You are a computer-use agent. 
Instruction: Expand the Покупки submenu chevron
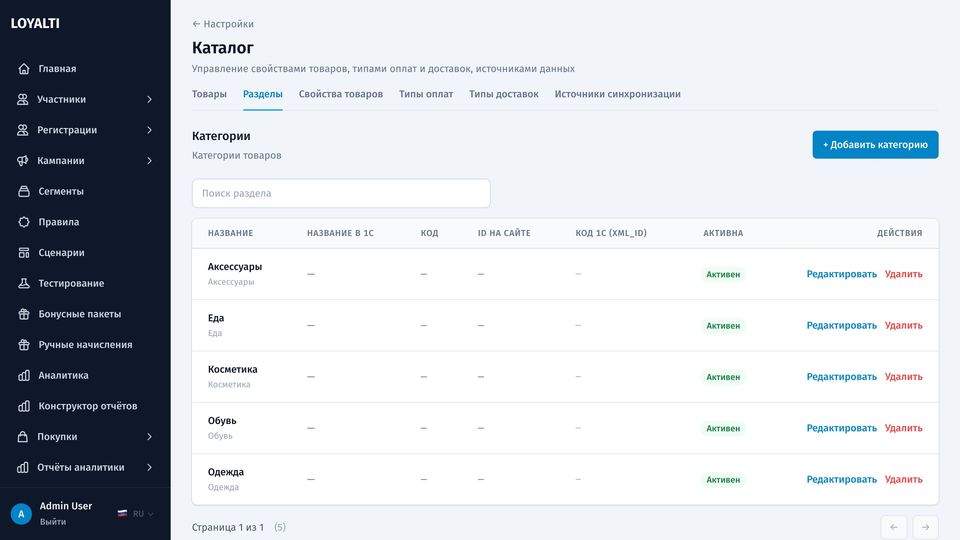(149, 437)
